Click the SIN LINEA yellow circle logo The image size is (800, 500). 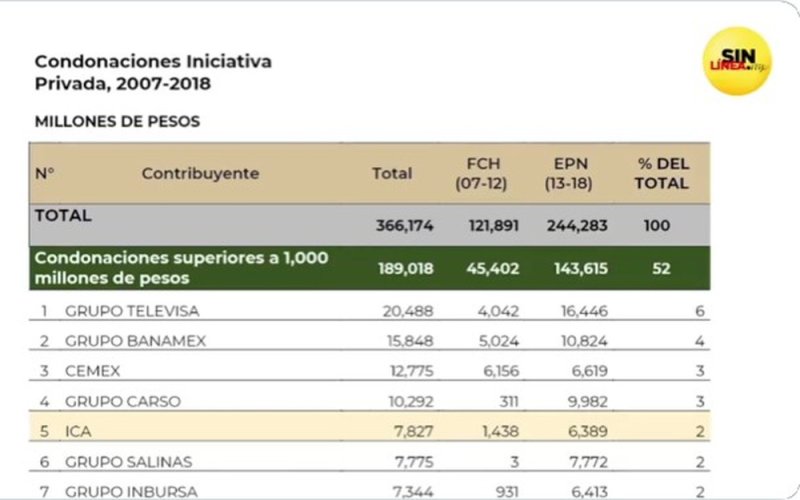tap(737, 61)
